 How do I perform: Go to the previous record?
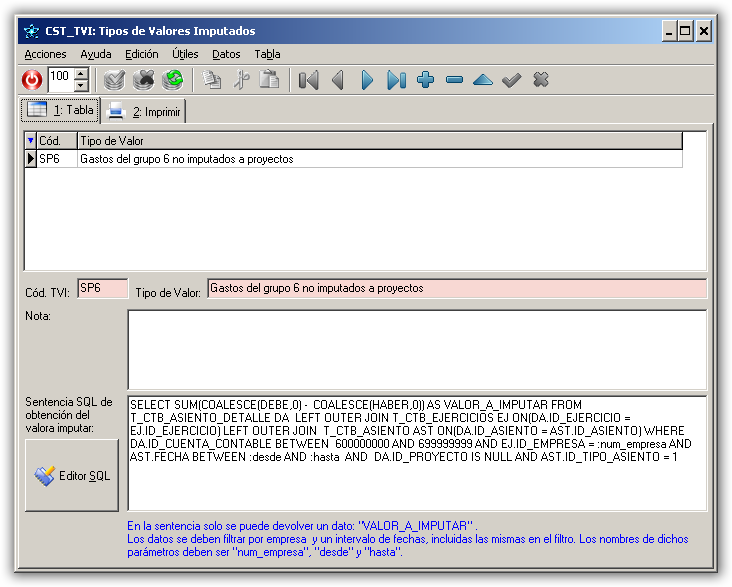point(338,80)
